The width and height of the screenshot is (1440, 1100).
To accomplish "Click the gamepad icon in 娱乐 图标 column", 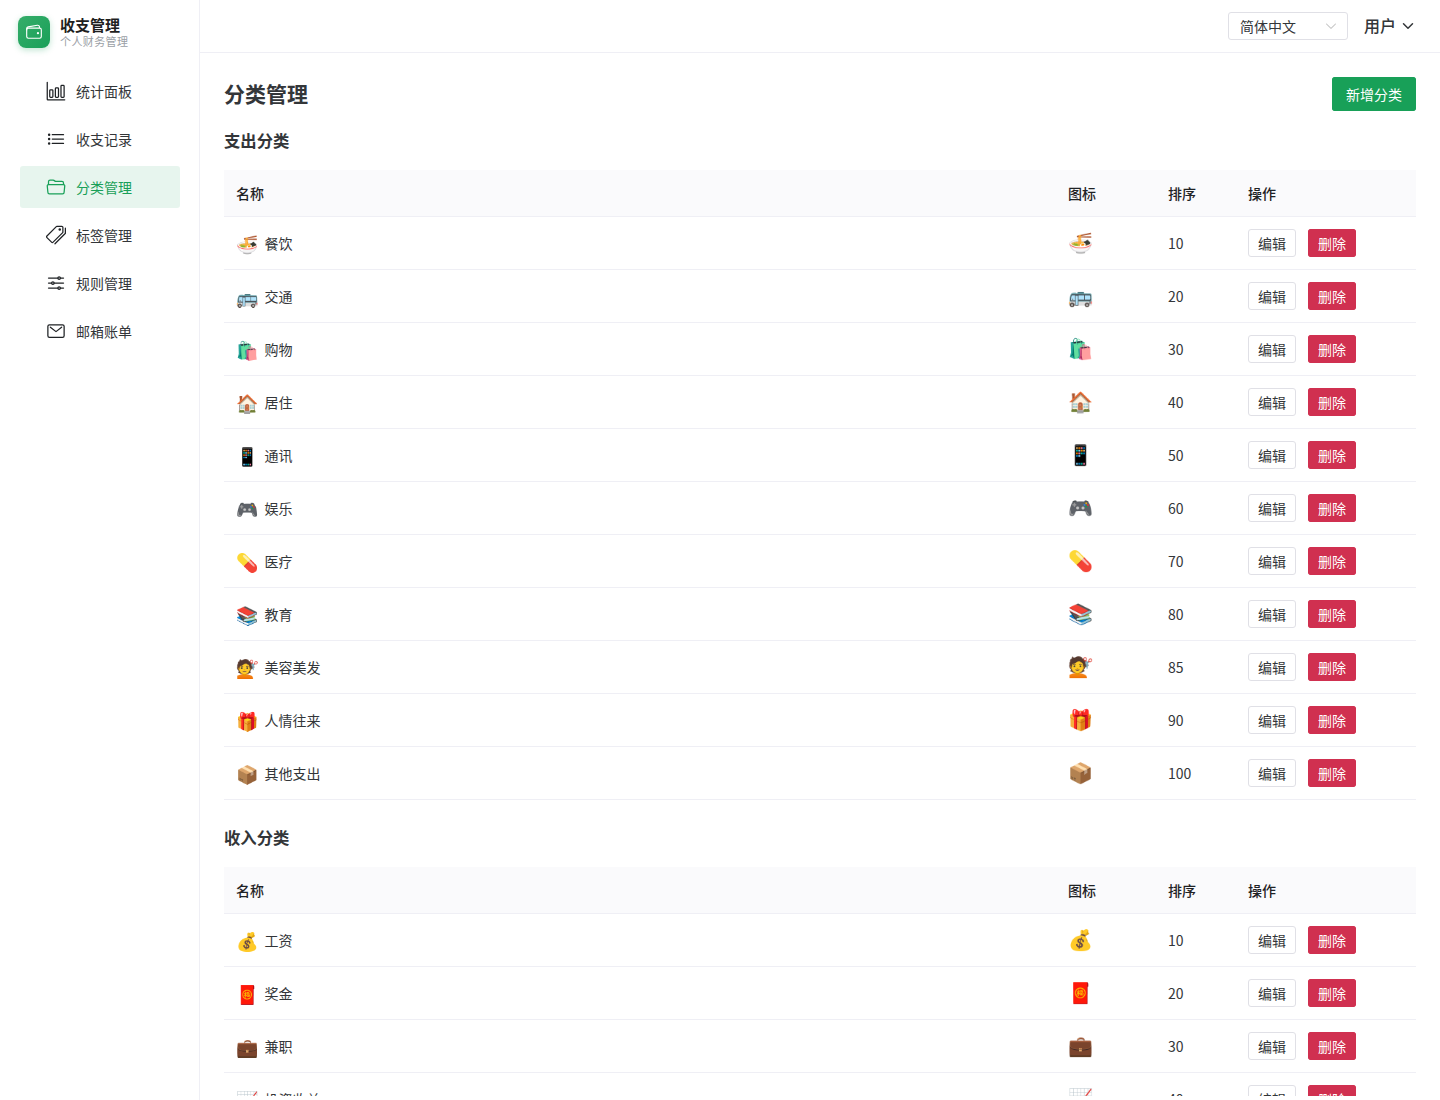I will (x=1080, y=508).
